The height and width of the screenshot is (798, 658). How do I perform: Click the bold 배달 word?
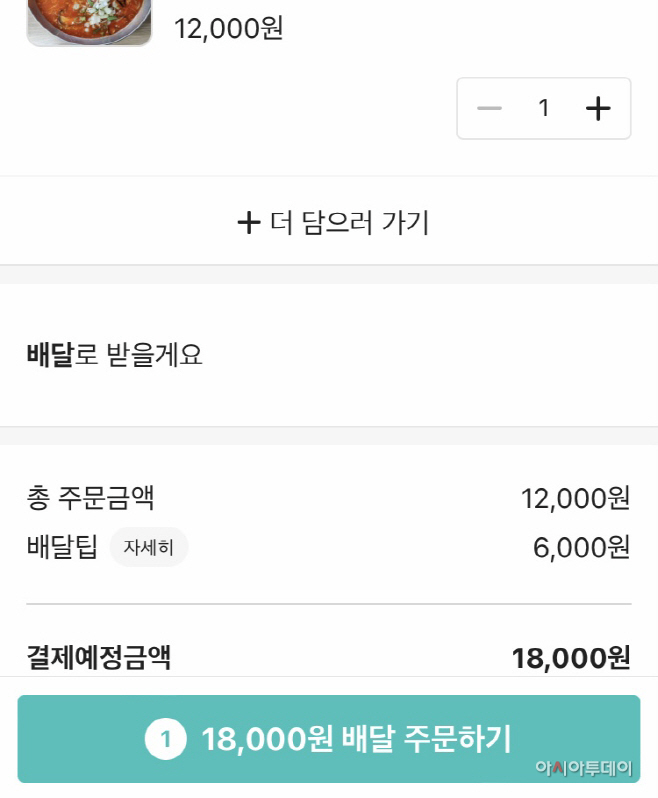click(x=50, y=355)
